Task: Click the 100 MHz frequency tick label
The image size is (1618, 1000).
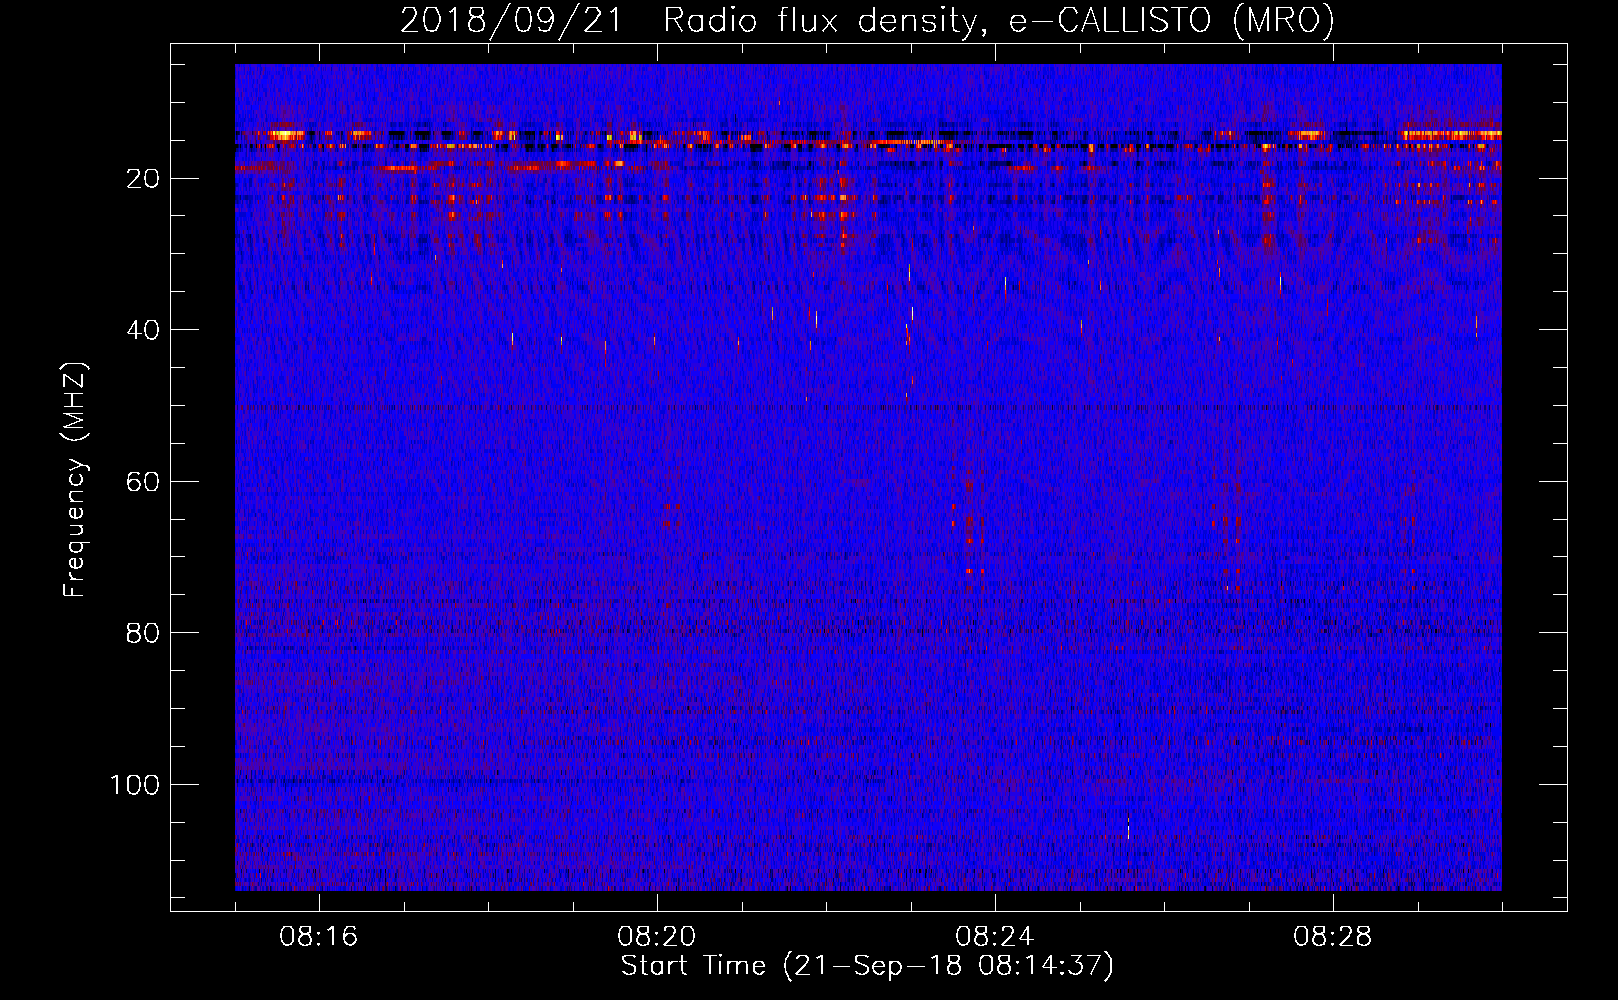Action: (x=135, y=785)
